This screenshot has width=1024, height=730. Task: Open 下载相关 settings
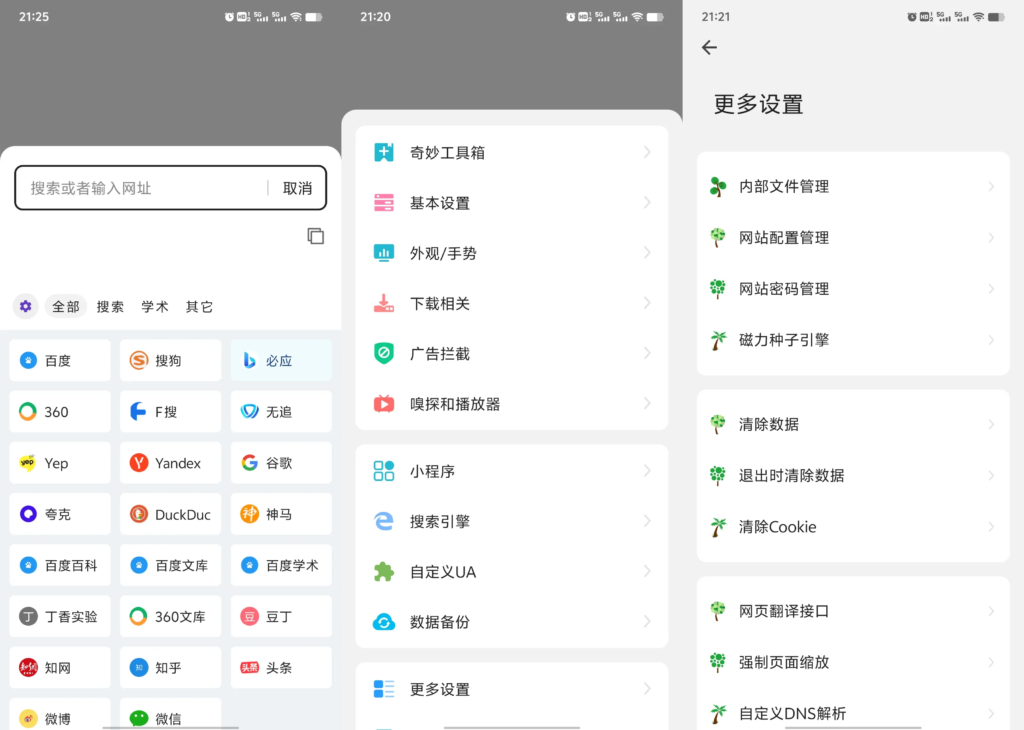point(512,303)
